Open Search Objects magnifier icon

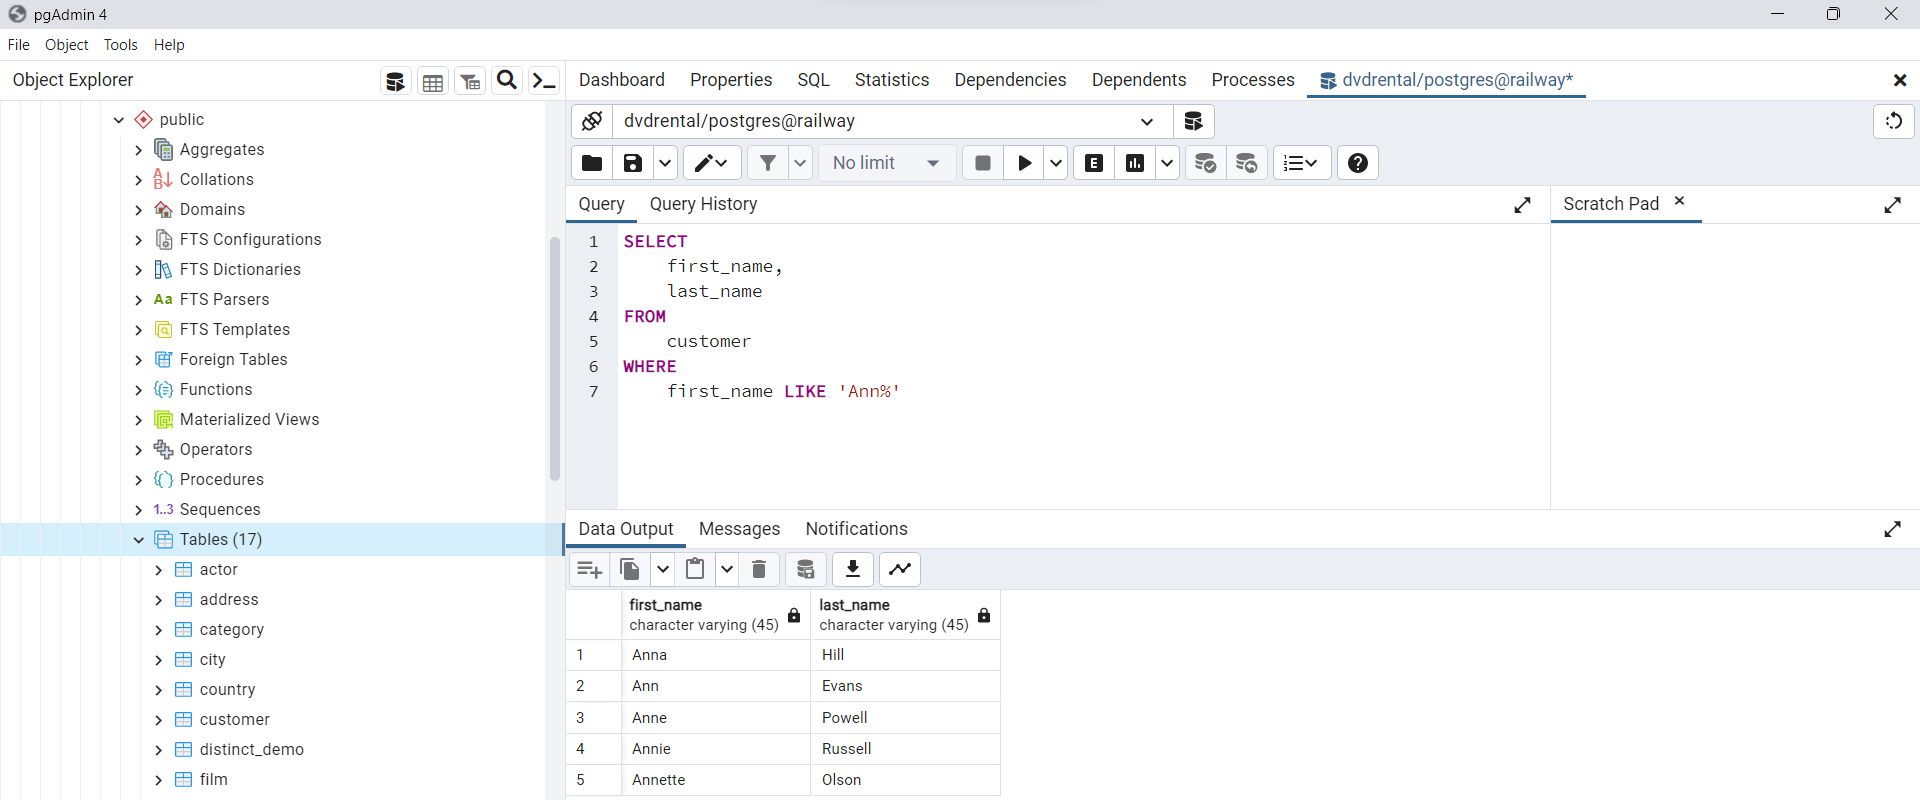pos(507,81)
